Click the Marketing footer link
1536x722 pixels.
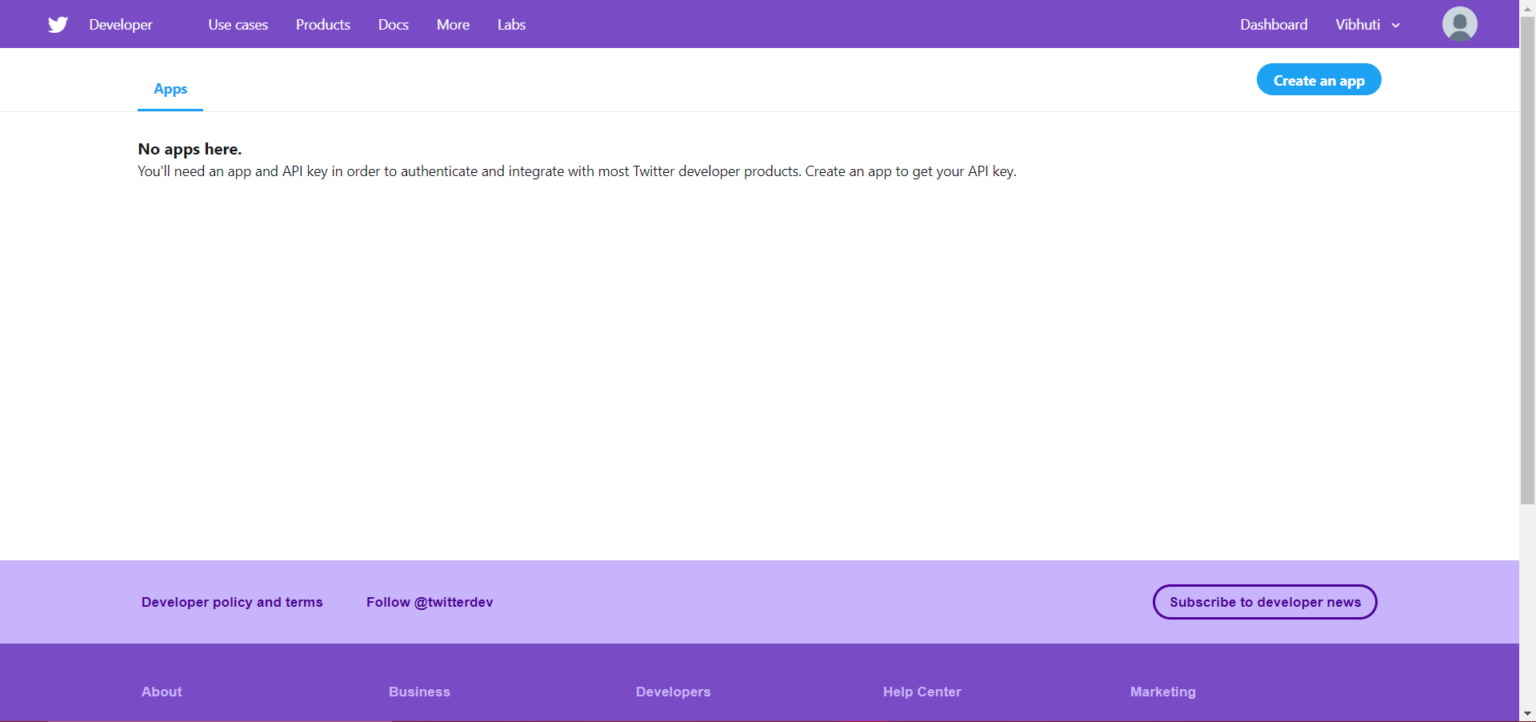pyautogui.click(x=1162, y=691)
